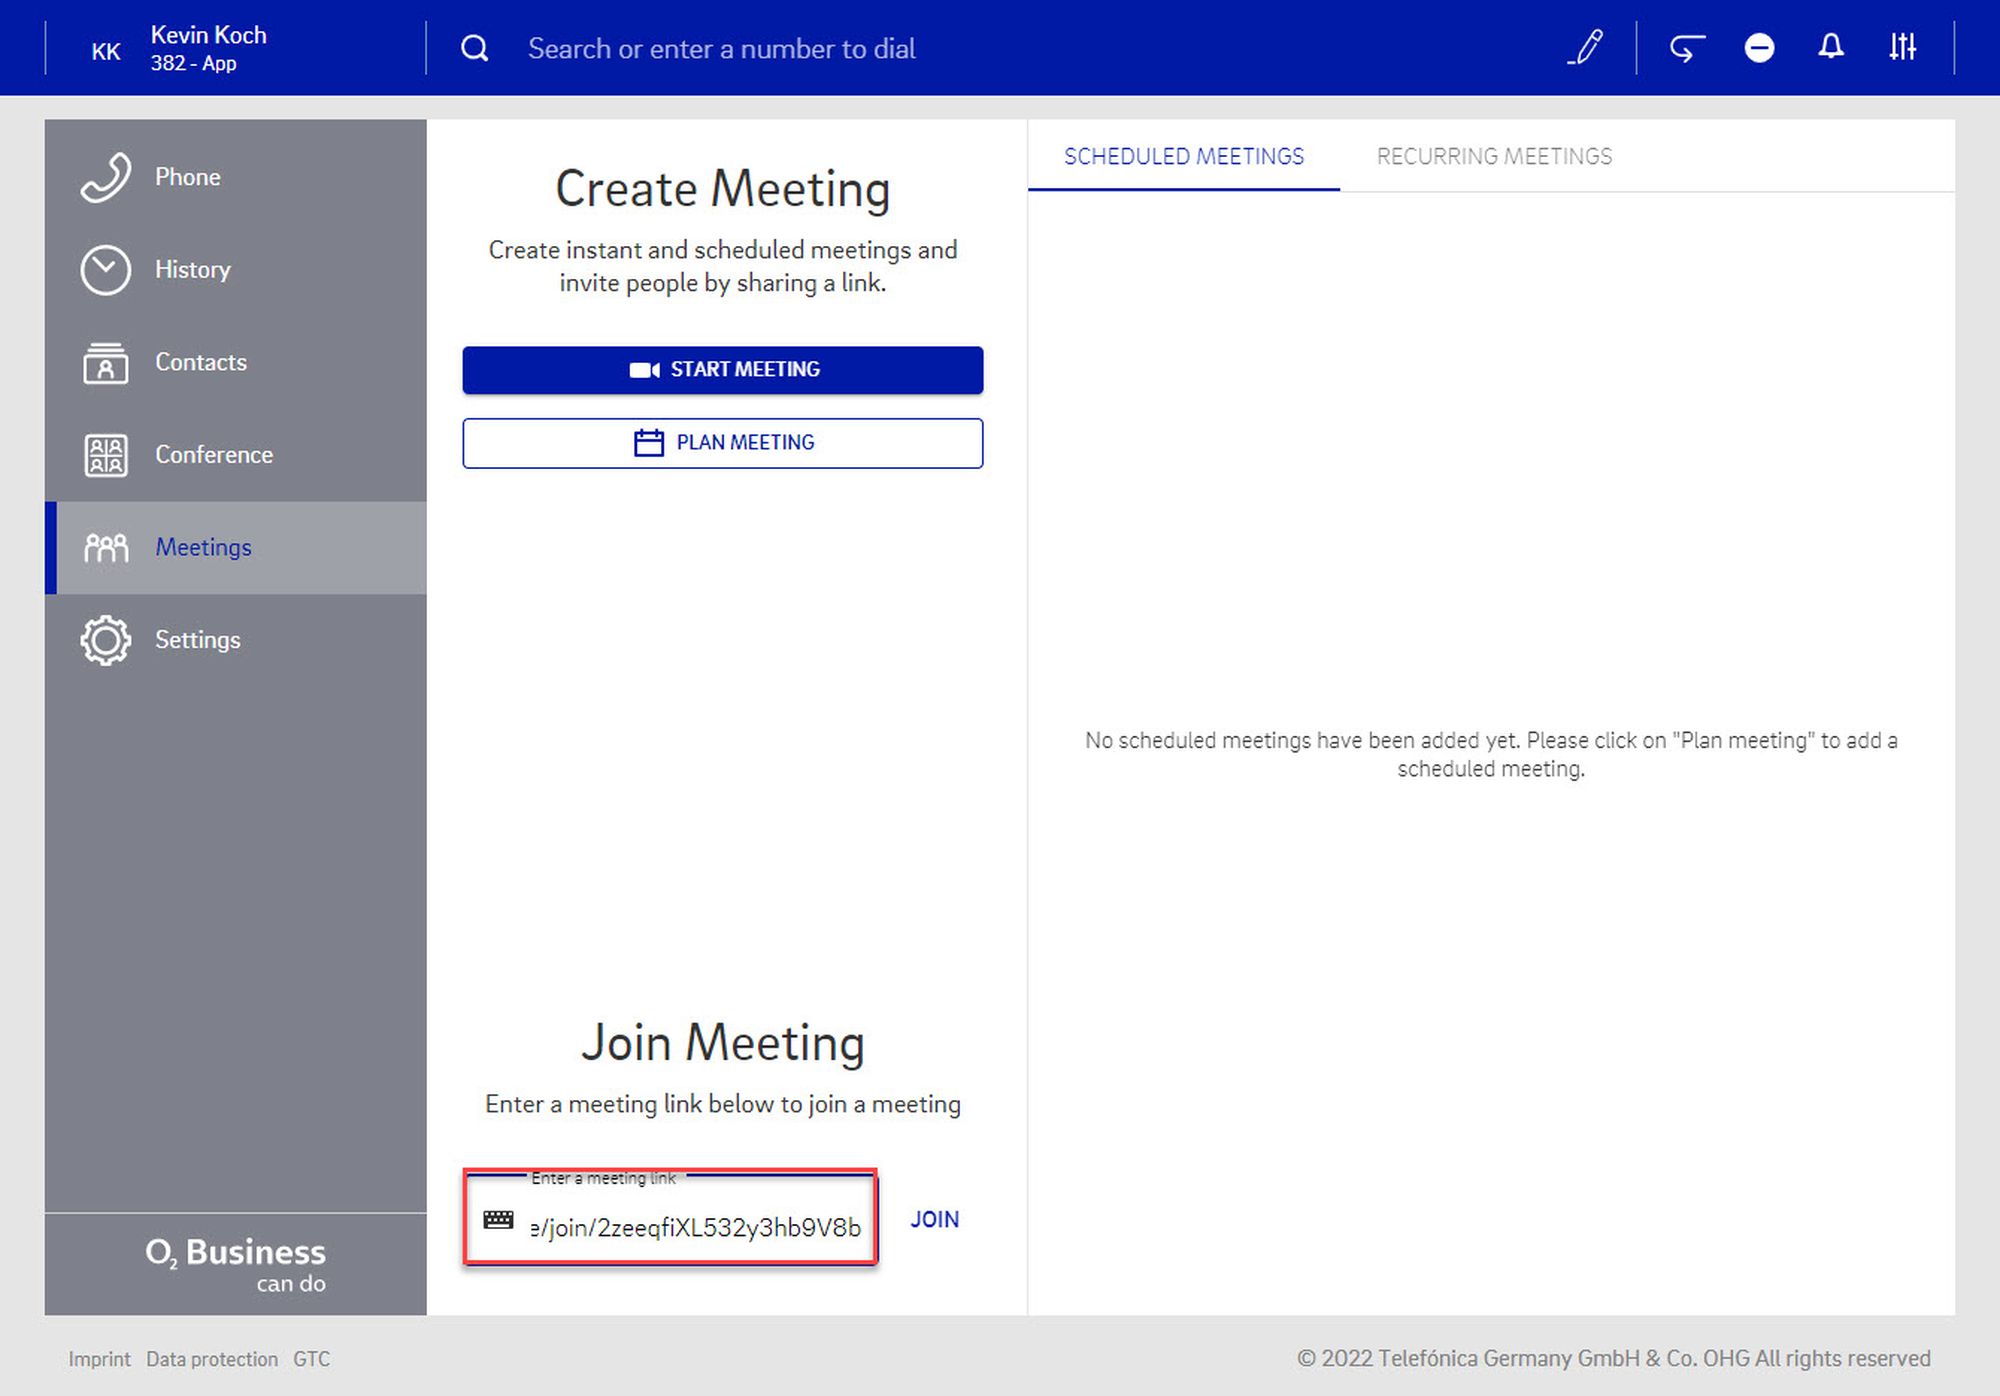This screenshot has height=1396, width=2000.
Task: Open call forwarding arrow icon
Action: click(x=1686, y=47)
